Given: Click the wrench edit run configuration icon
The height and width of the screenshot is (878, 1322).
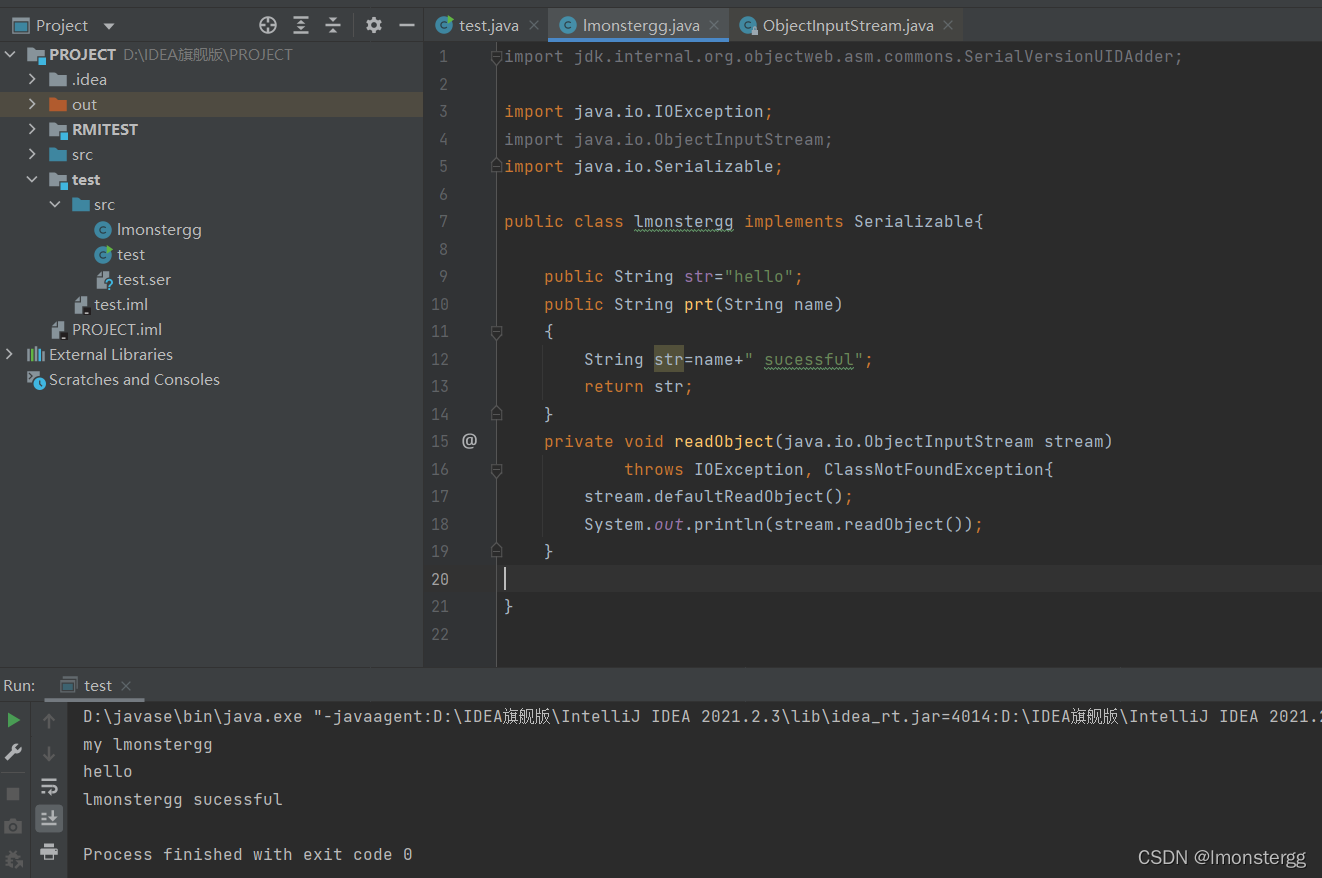Looking at the screenshot, I should click(x=14, y=752).
